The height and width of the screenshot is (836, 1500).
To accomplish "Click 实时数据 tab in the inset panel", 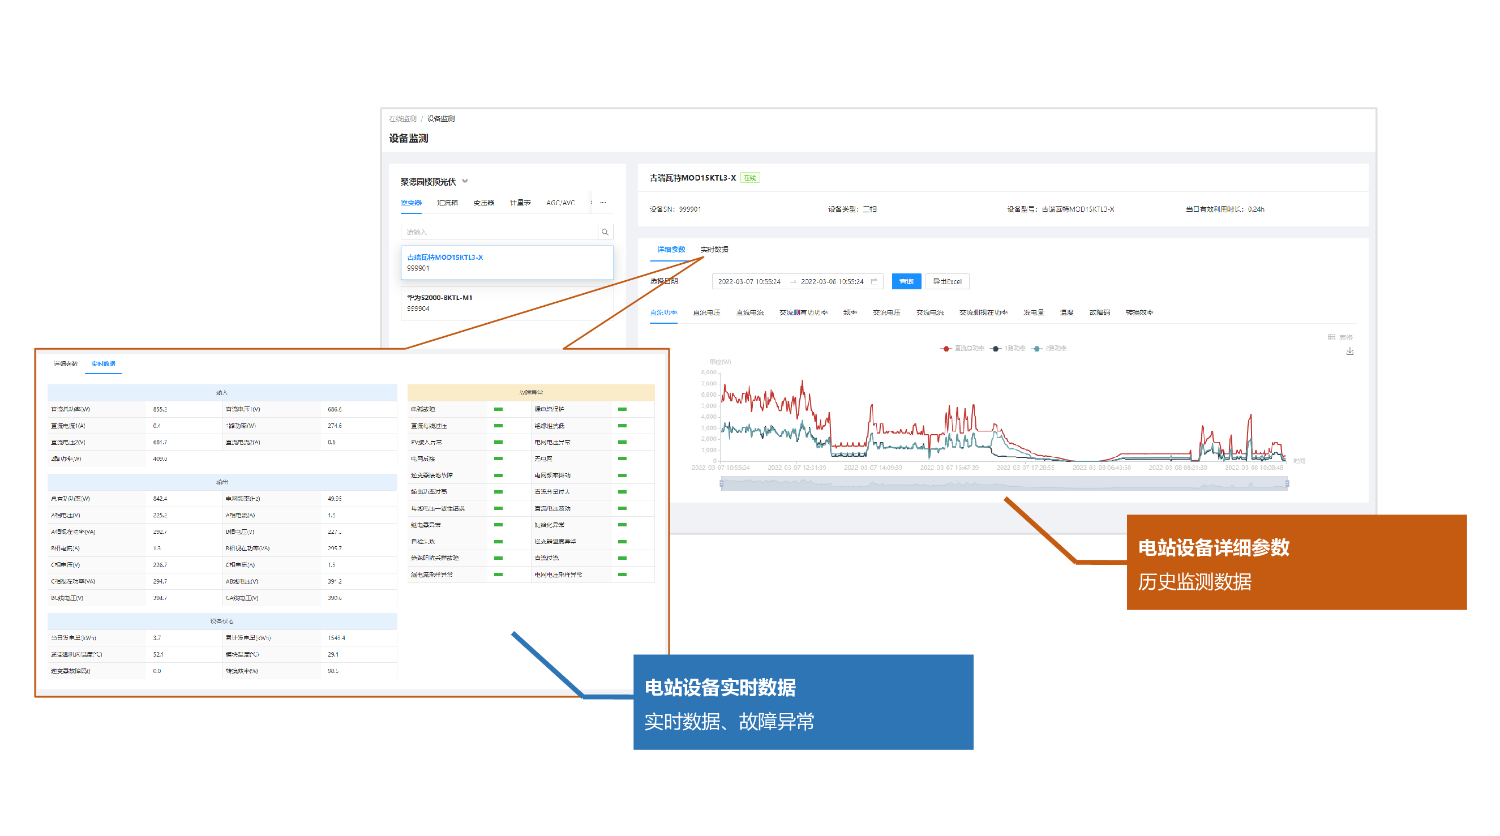I will [103, 364].
